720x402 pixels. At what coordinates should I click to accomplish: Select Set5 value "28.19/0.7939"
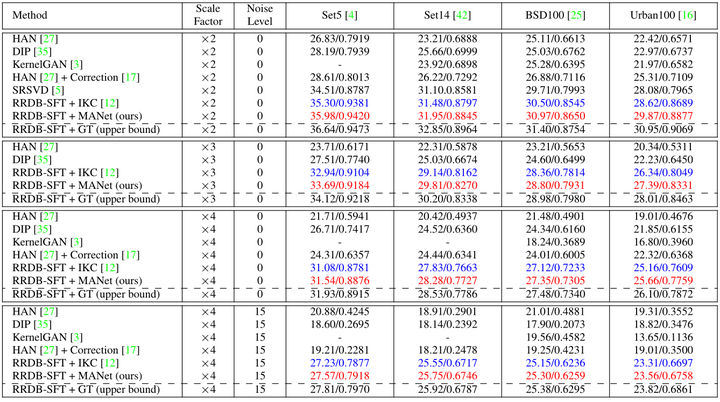[340, 52]
